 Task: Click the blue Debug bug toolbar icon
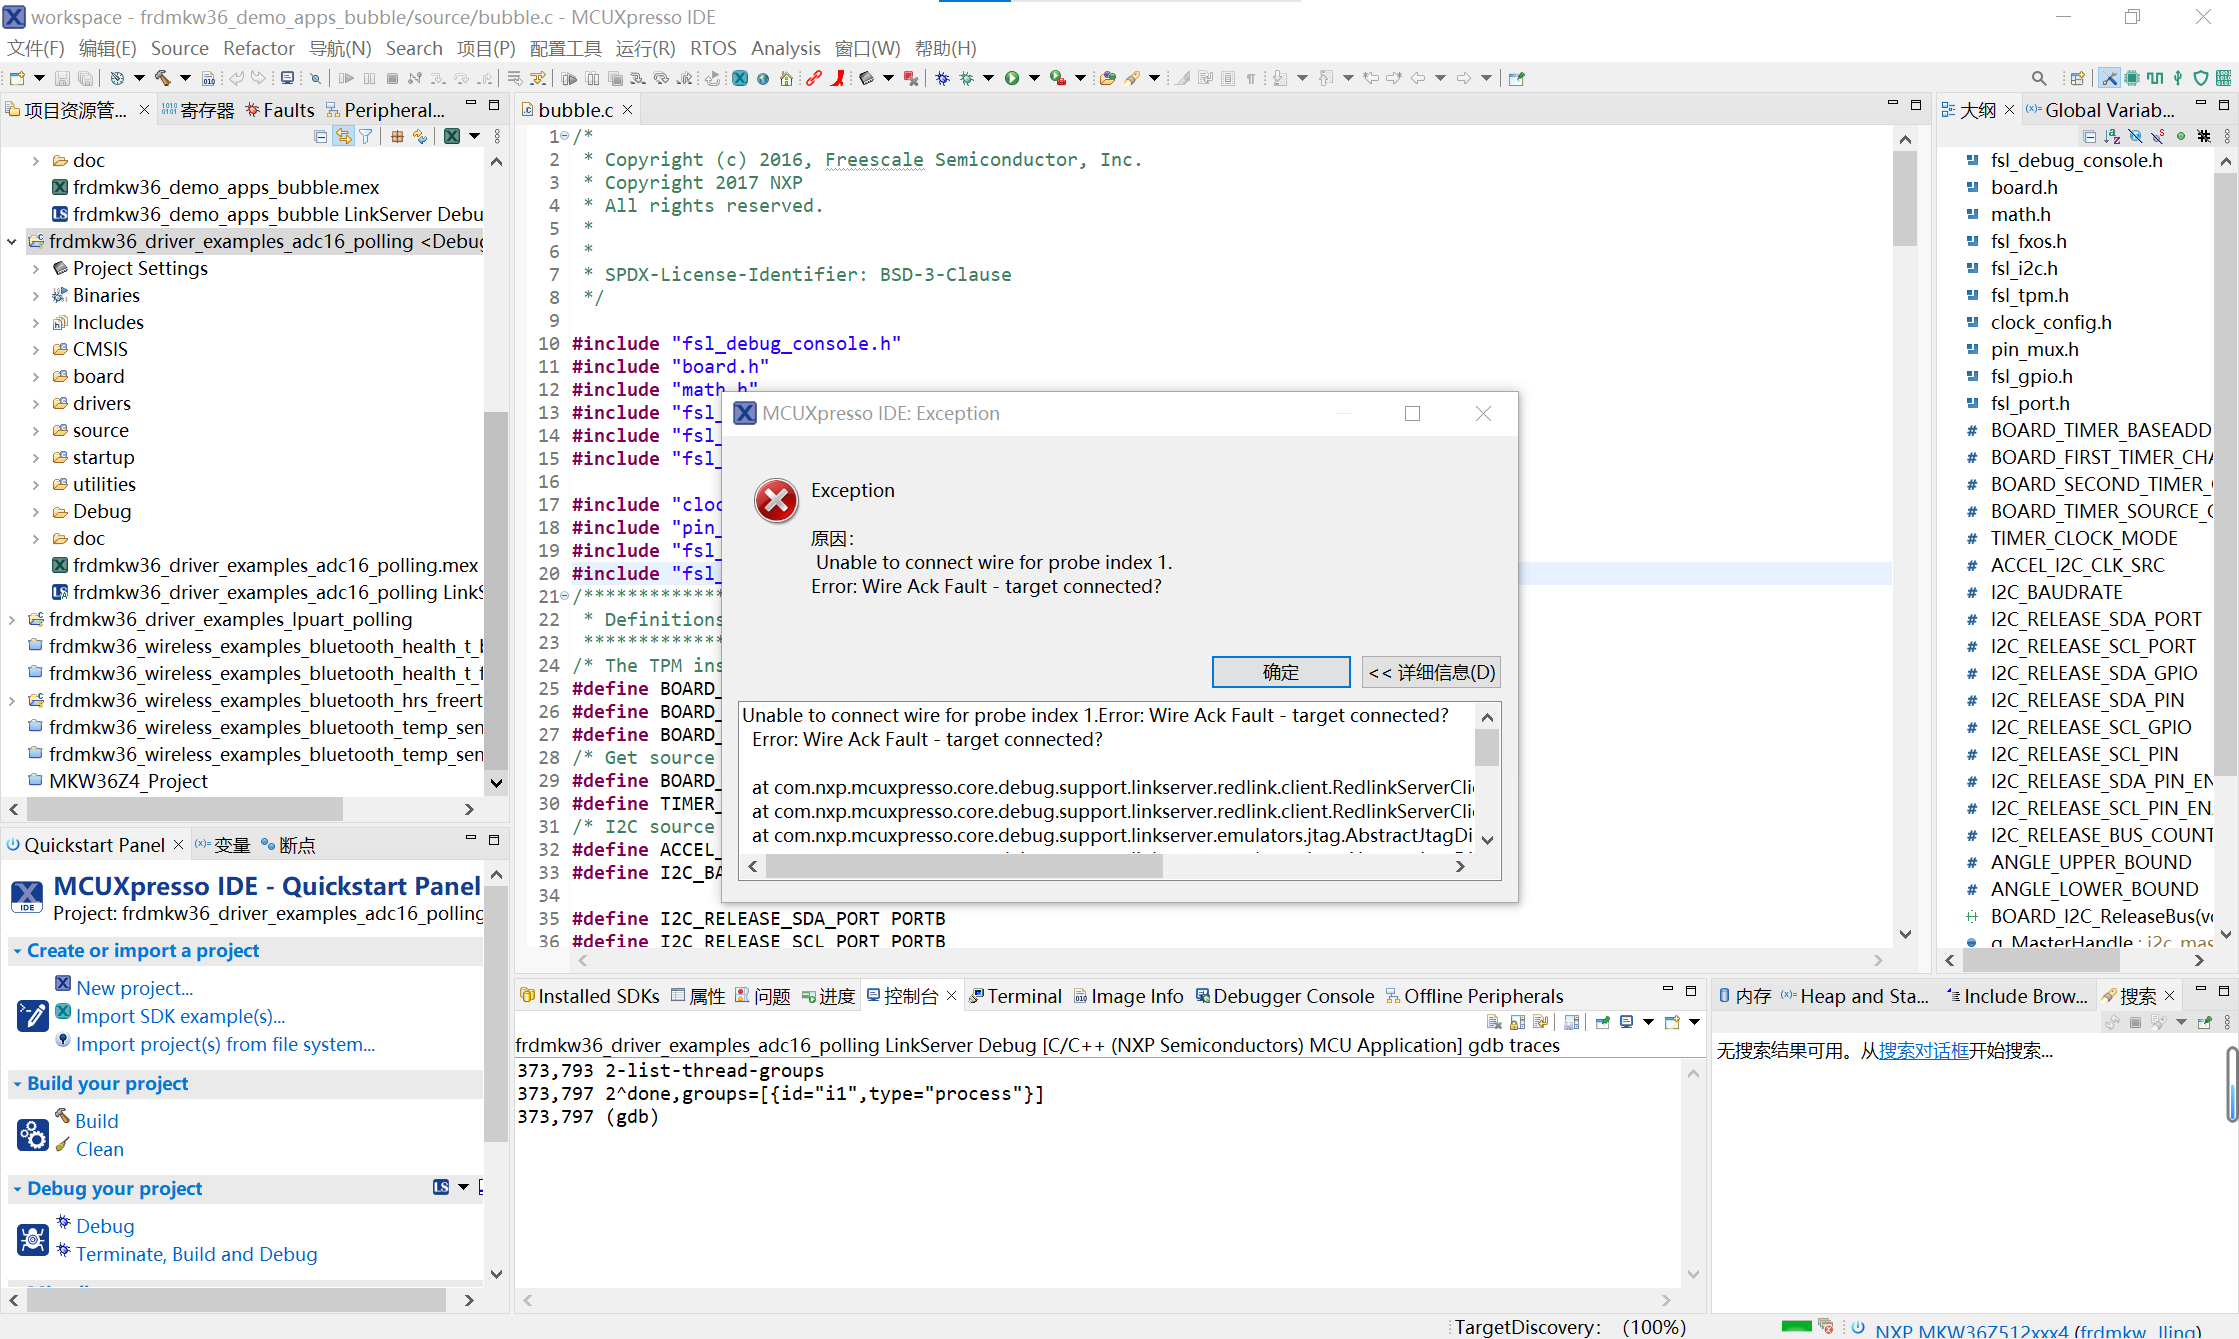(942, 78)
